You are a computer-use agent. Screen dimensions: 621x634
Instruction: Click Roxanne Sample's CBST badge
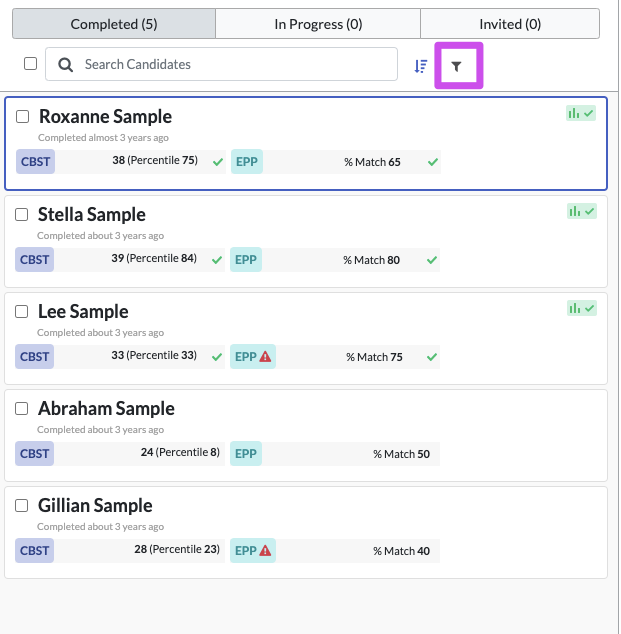click(36, 162)
